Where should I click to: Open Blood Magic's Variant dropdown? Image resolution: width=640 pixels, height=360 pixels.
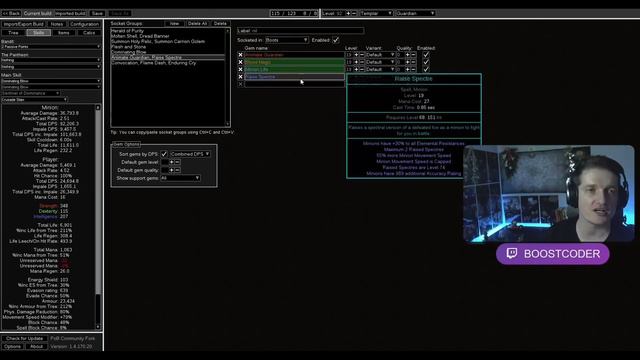pyautogui.click(x=380, y=62)
